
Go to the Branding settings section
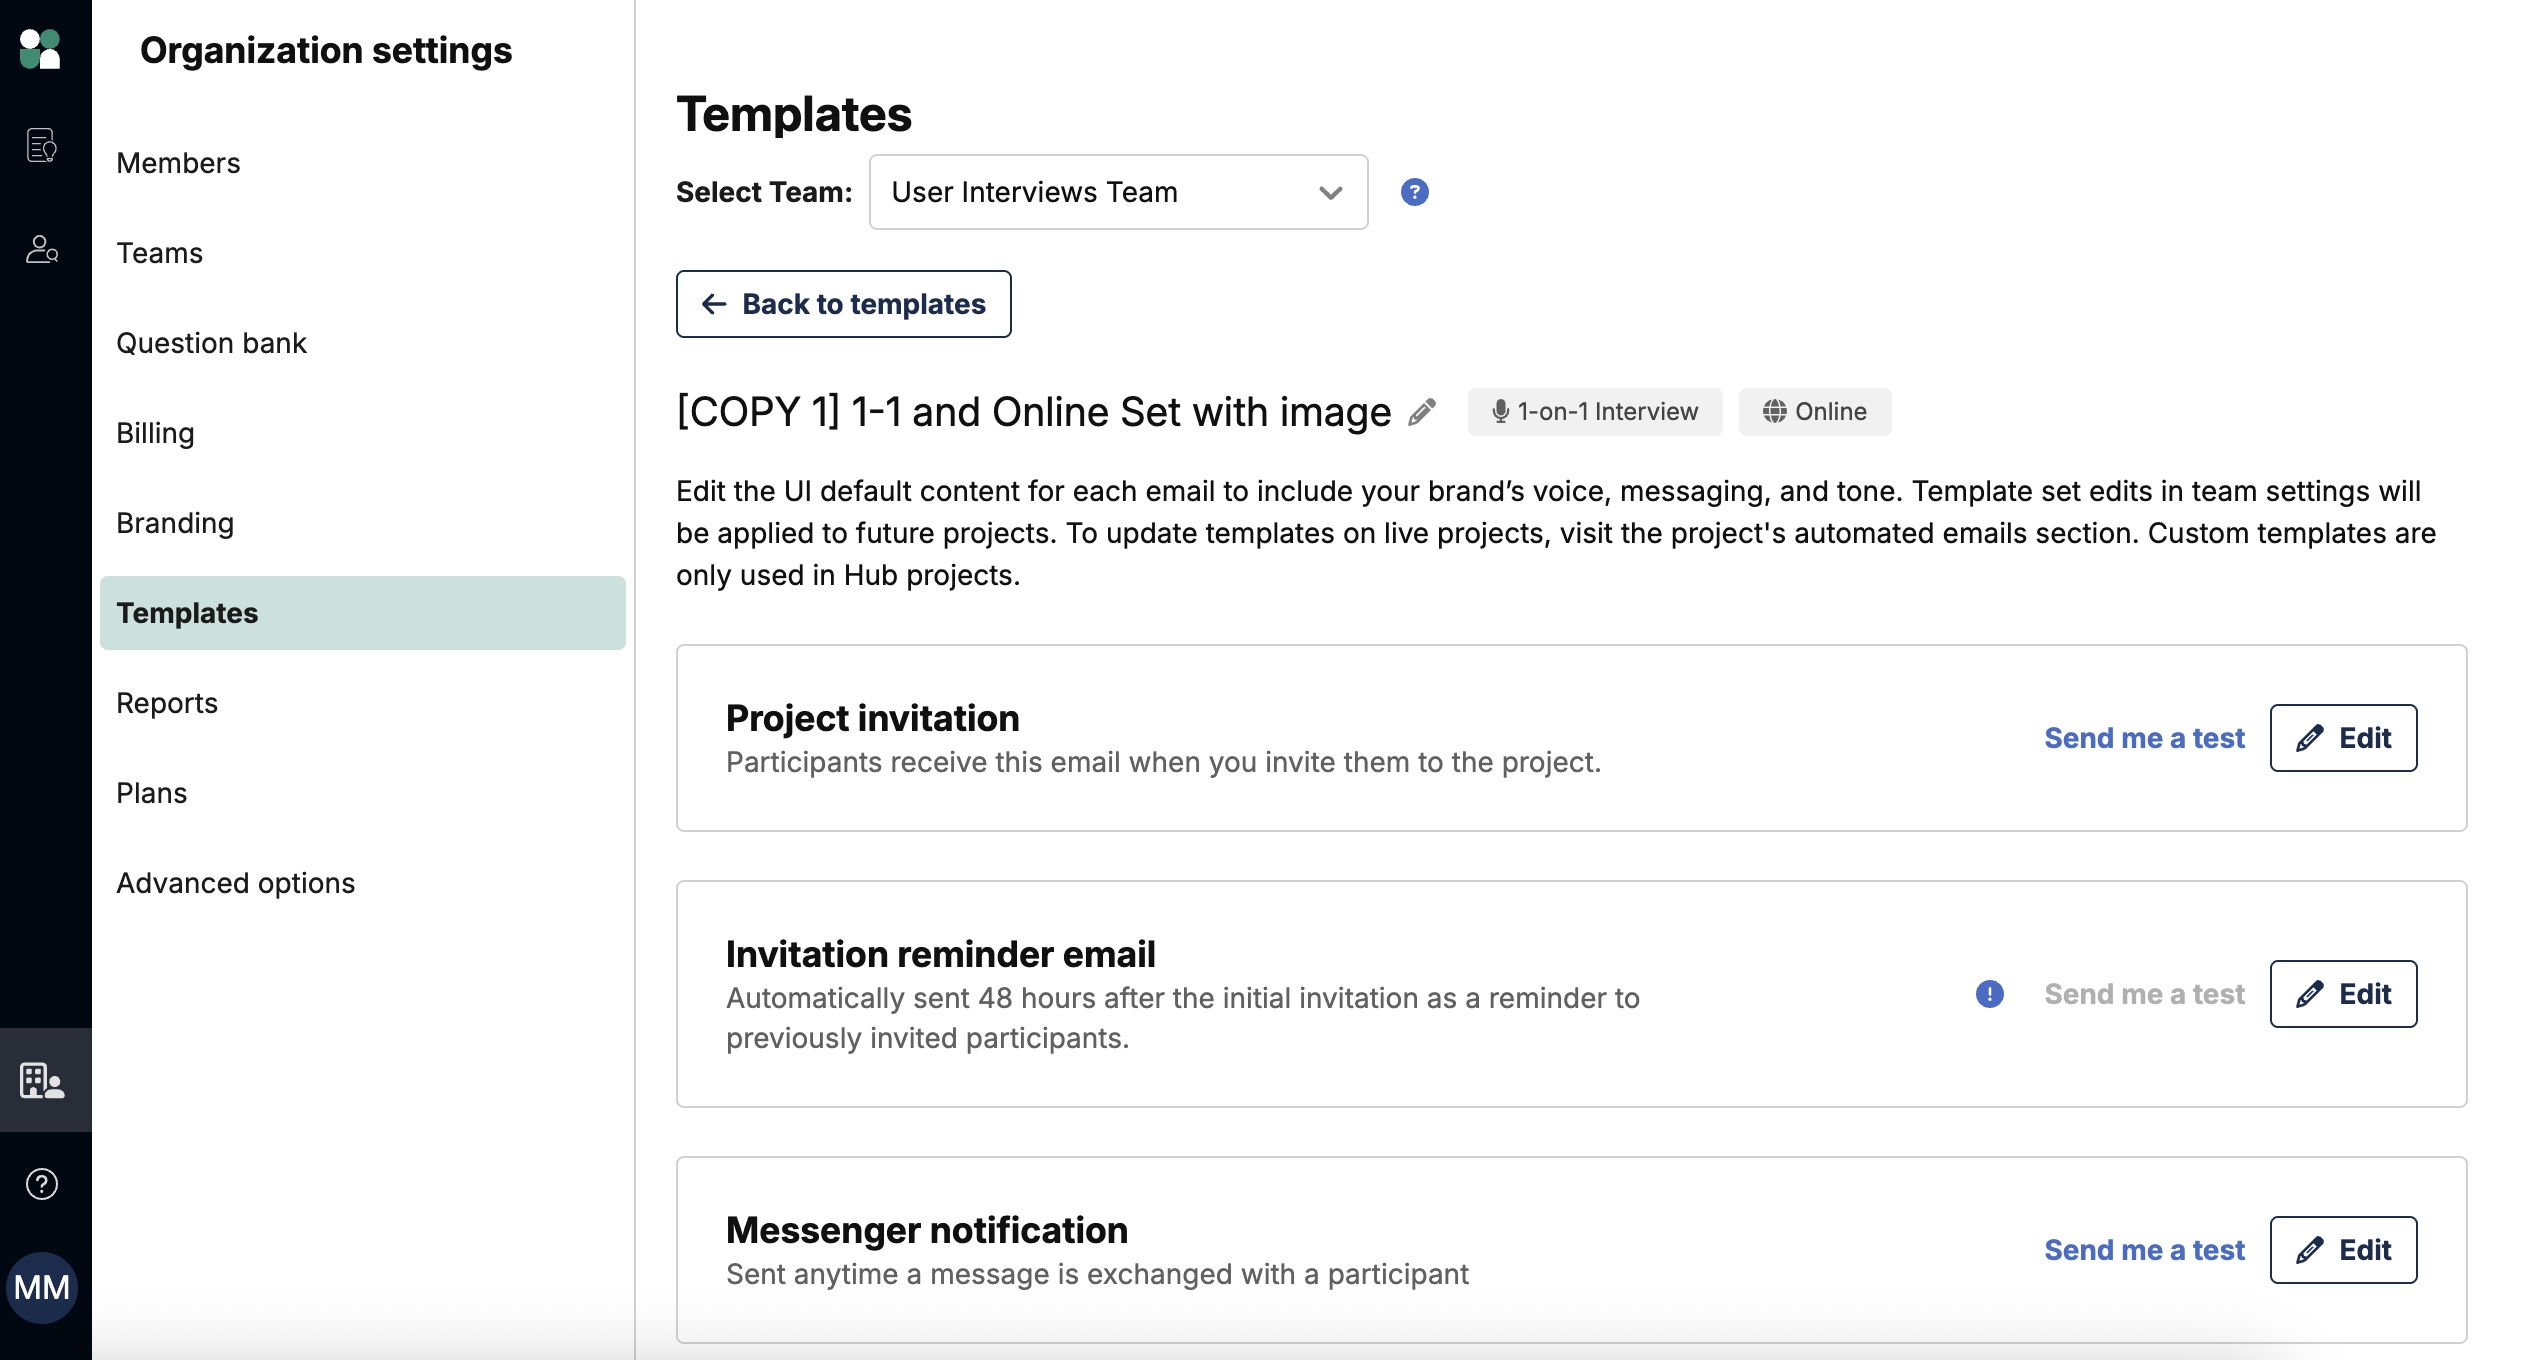(175, 523)
